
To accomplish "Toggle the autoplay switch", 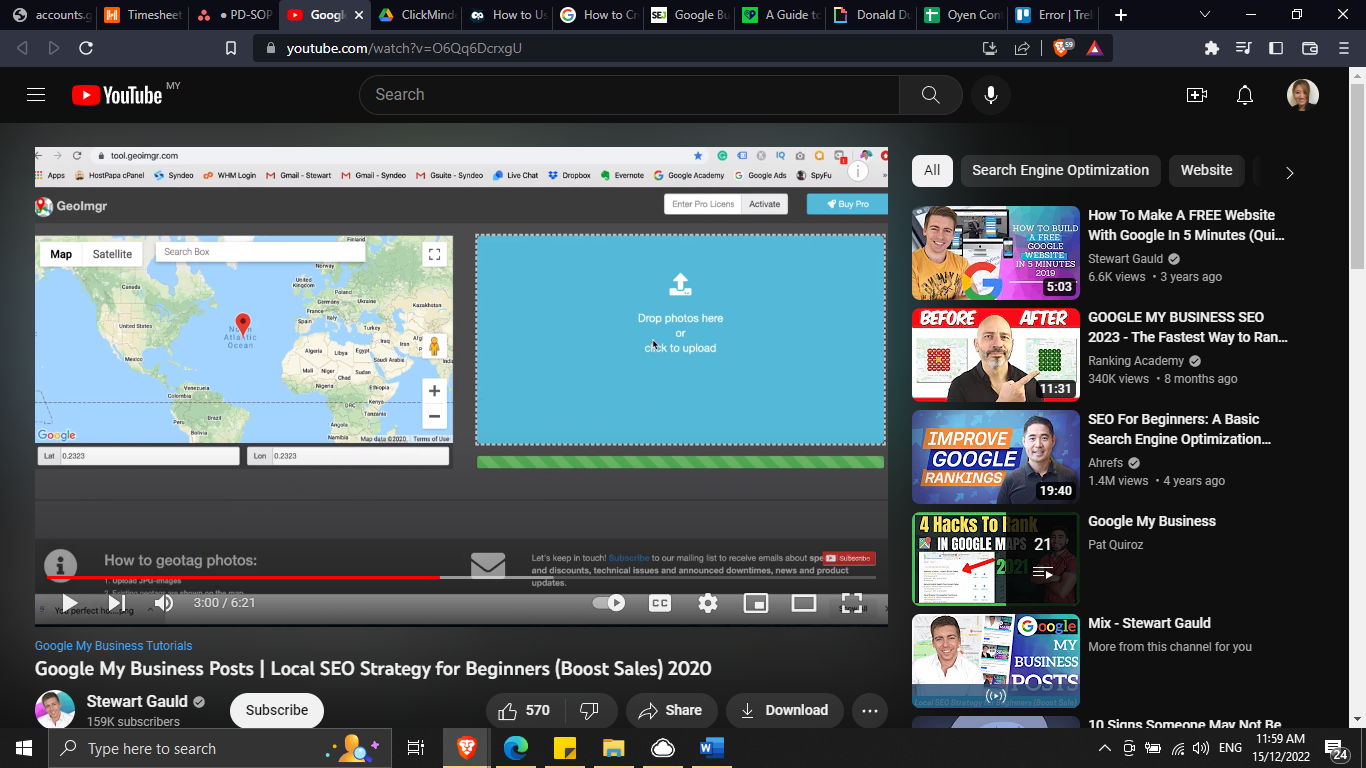I will tap(609, 603).
